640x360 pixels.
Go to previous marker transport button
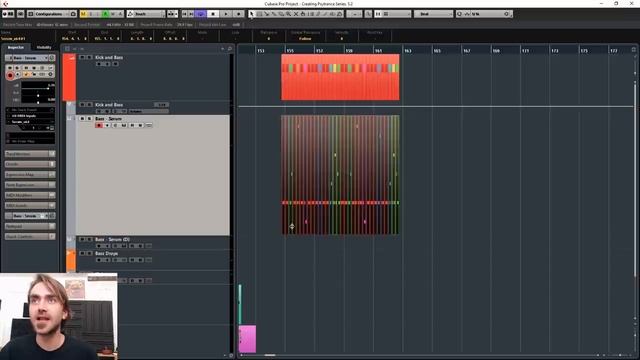point(184,14)
